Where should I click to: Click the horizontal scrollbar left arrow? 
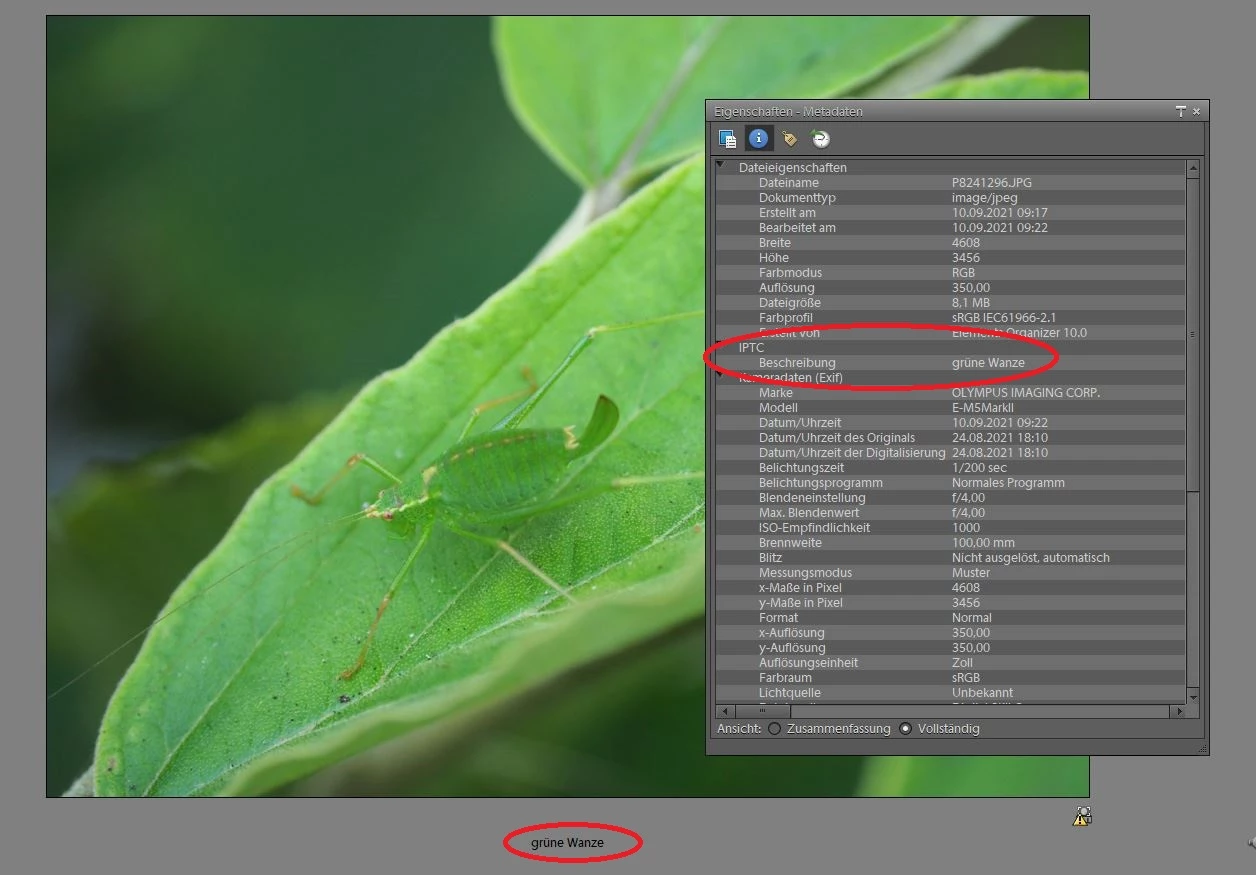click(x=723, y=711)
